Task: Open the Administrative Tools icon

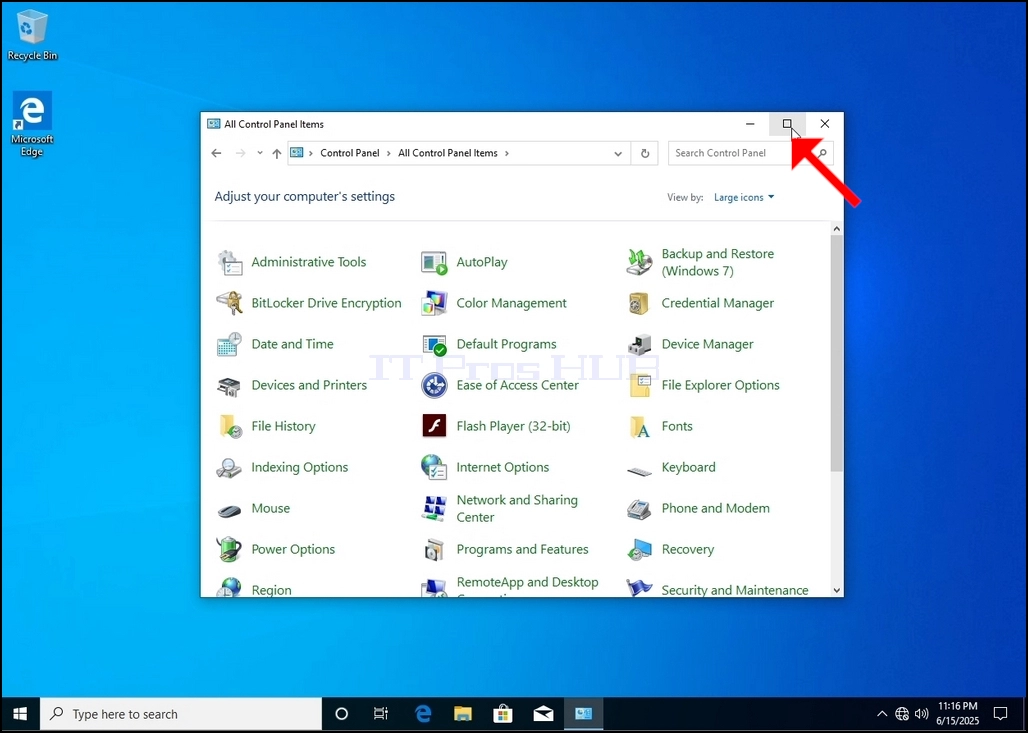Action: [x=229, y=262]
